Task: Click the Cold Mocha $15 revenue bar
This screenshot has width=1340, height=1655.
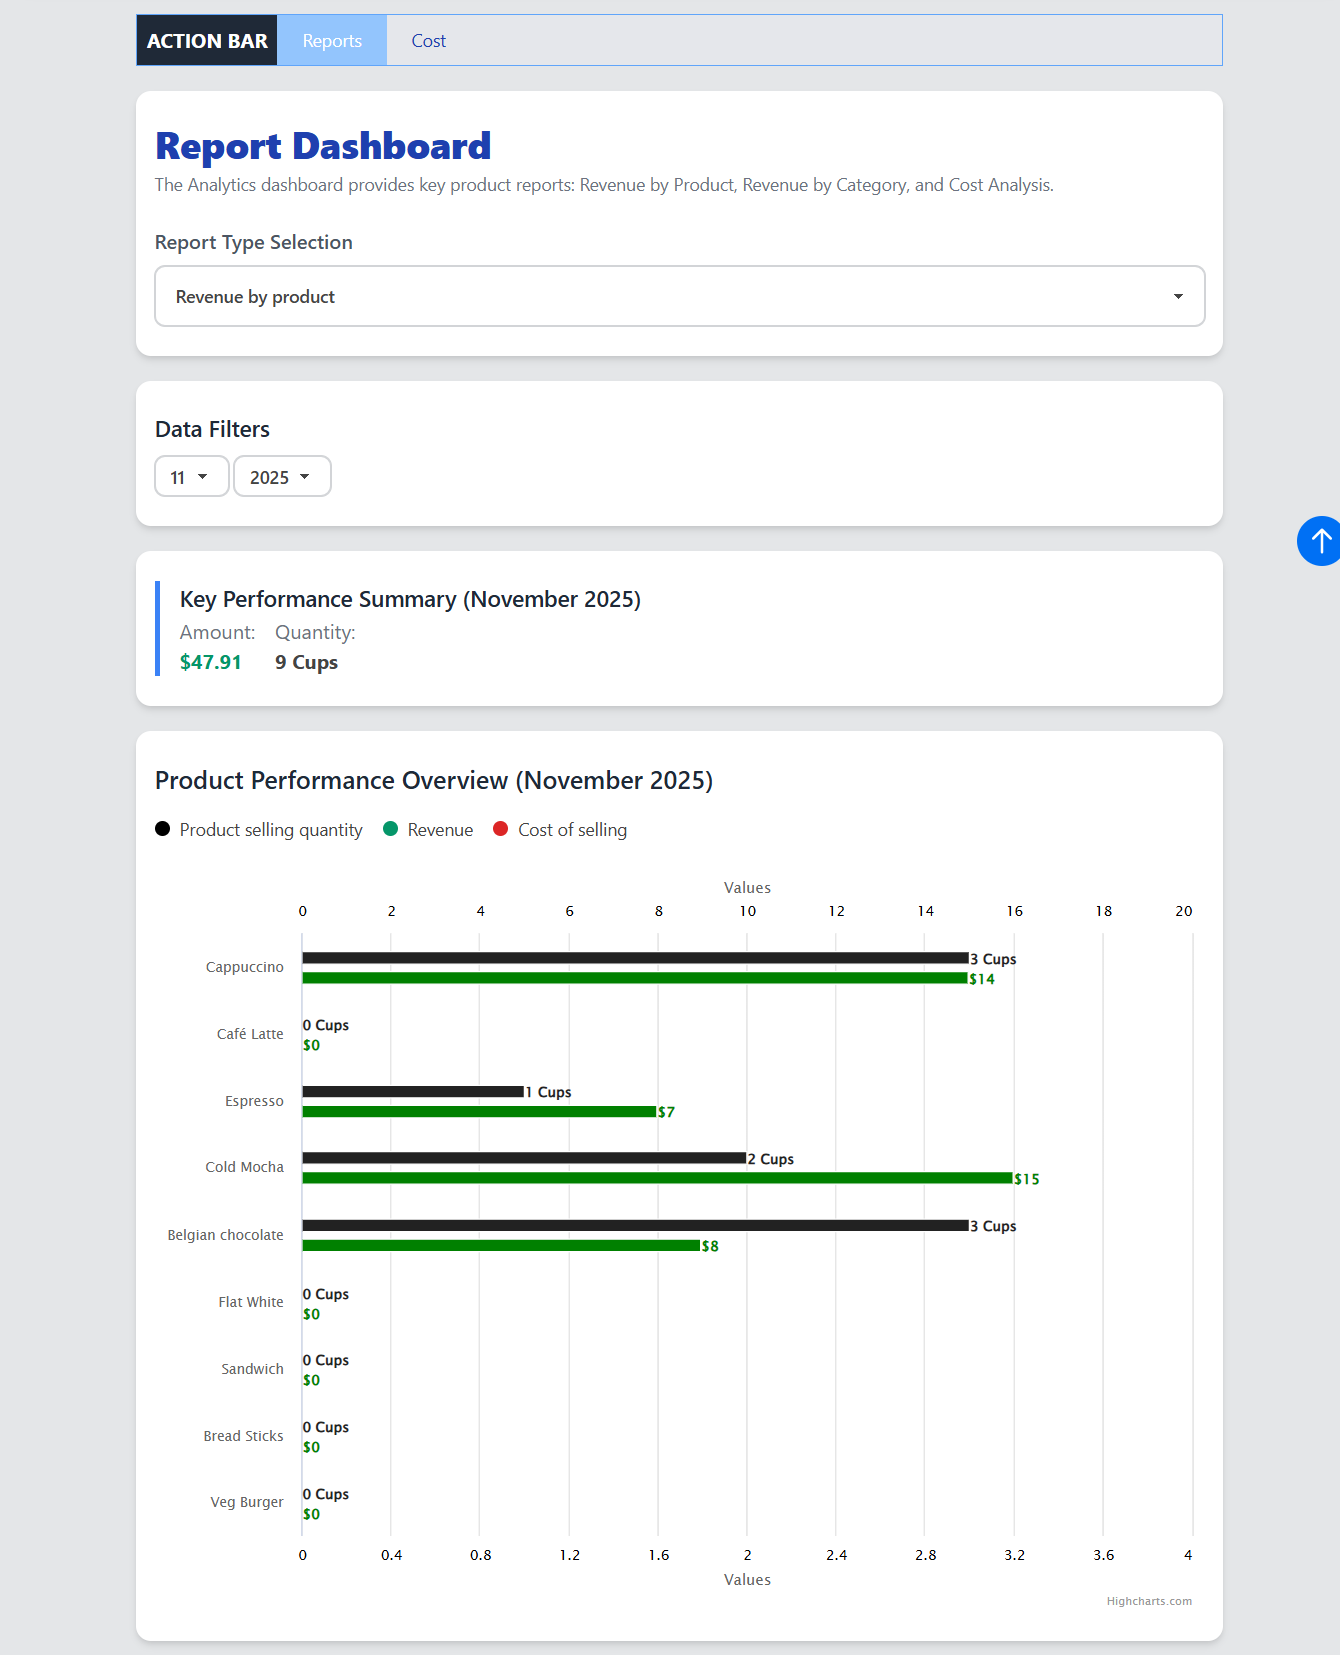Action: tap(657, 1178)
